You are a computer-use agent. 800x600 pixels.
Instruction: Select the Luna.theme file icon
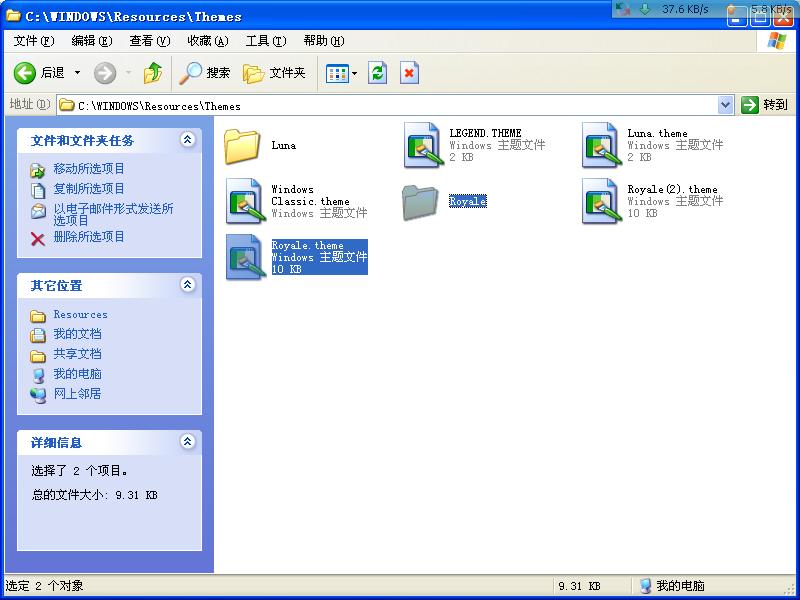[x=601, y=145]
